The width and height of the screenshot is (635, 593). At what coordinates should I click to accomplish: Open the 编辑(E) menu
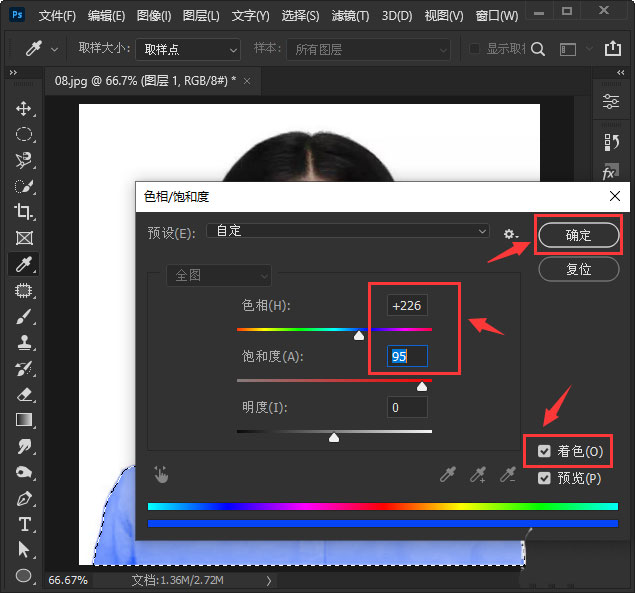pyautogui.click(x=106, y=16)
